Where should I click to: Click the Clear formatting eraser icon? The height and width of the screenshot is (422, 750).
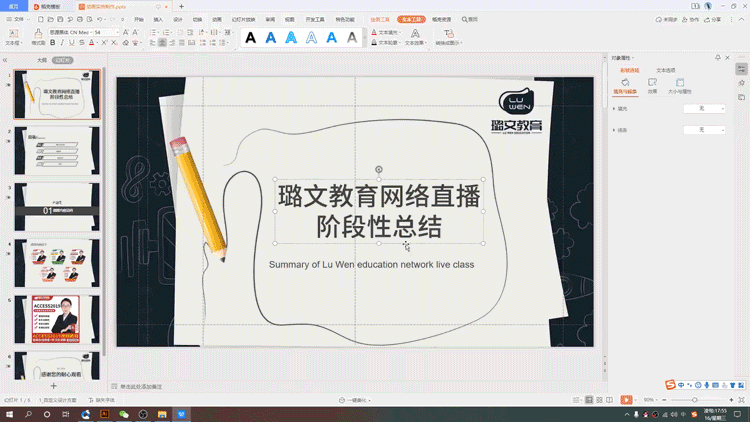(126, 43)
